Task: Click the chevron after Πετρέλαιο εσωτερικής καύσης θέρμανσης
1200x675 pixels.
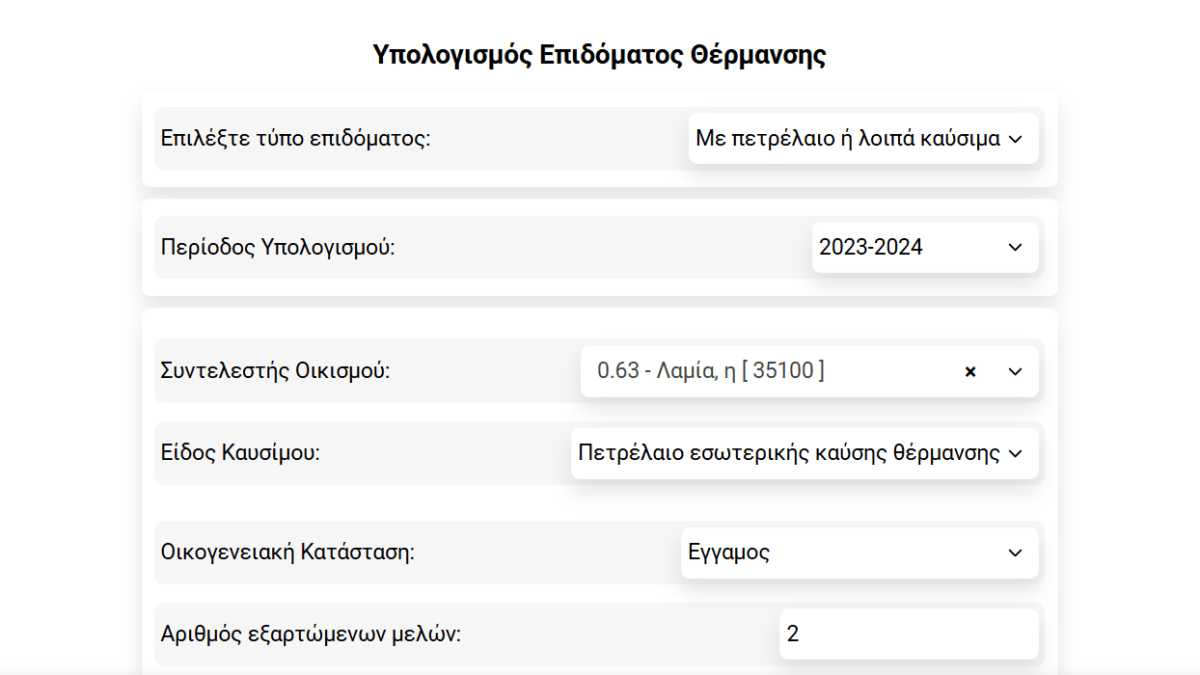Action: click(1016, 454)
